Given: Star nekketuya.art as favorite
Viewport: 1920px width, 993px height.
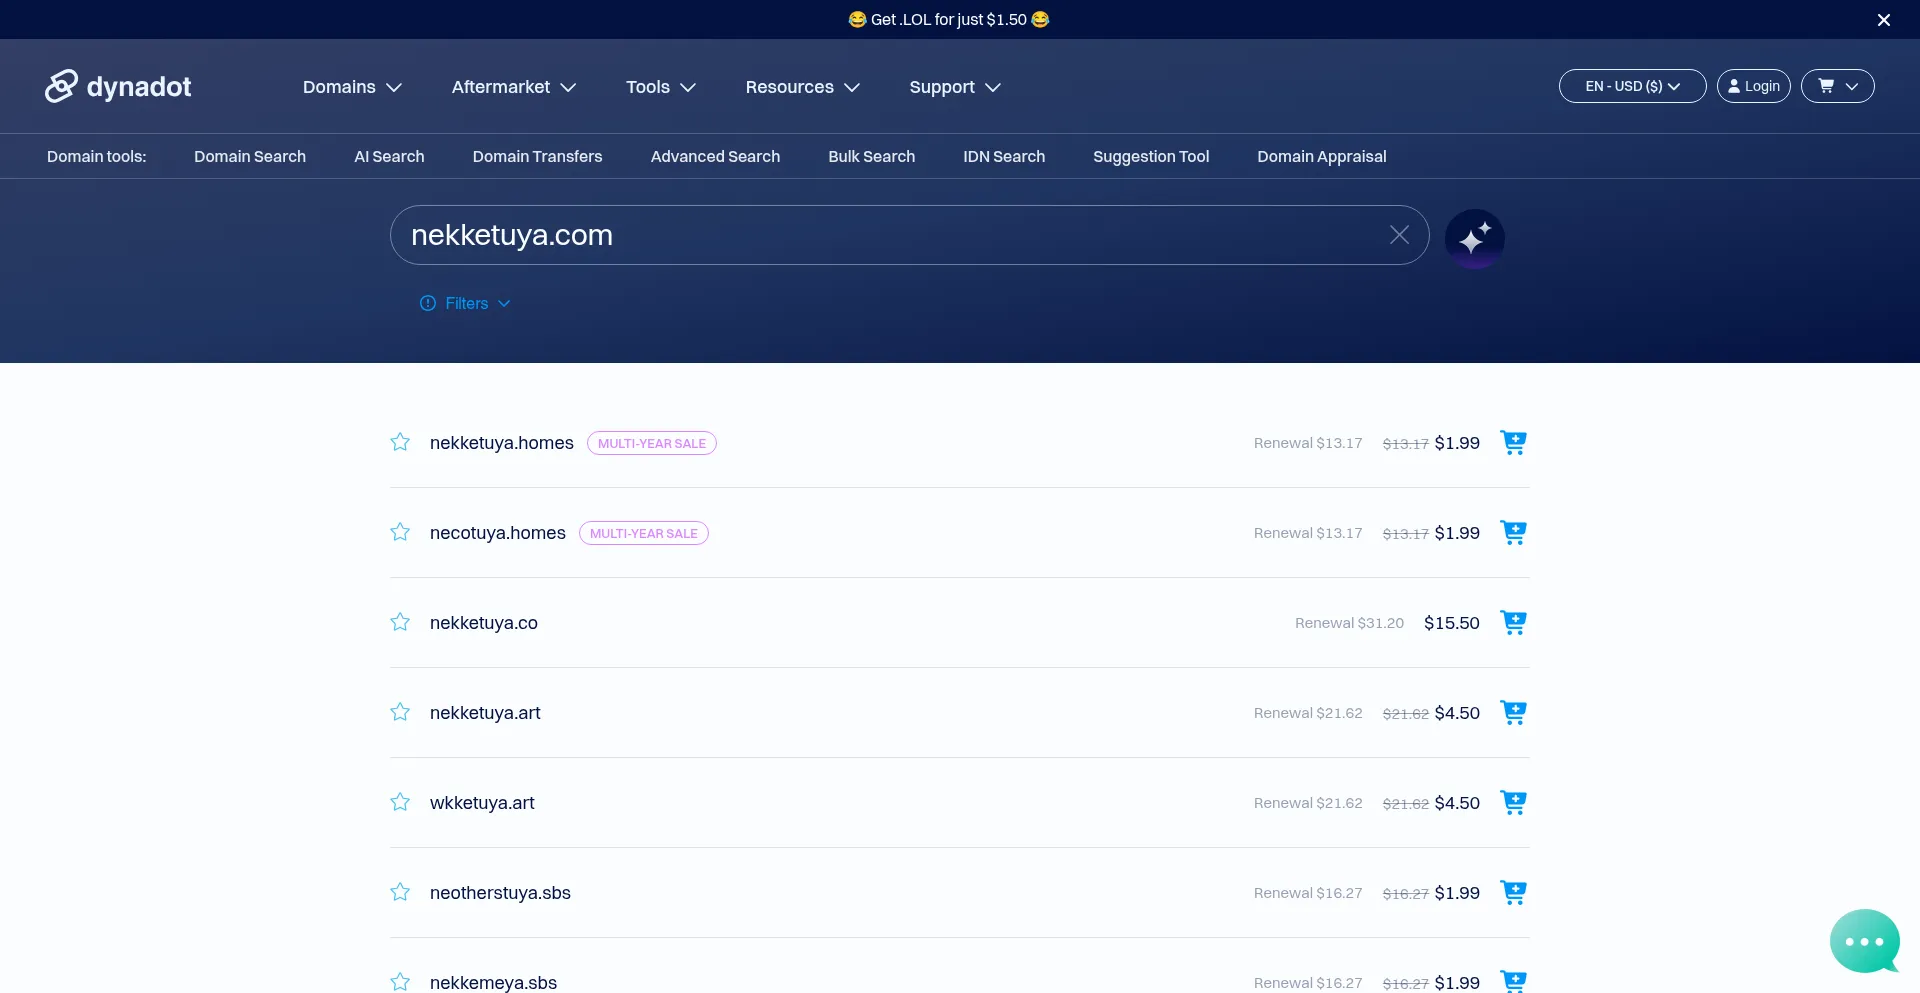Looking at the screenshot, I should [400, 712].
